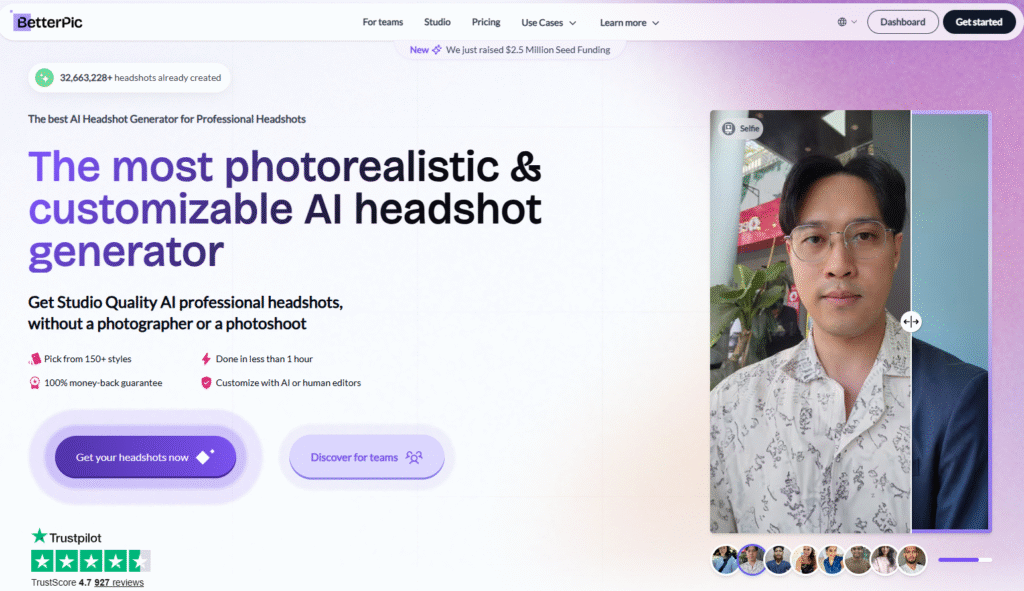The image size is (1024, 591).
Task: Click the green plus icon on the headshots counter badge
Action: (x=42, y=77)
